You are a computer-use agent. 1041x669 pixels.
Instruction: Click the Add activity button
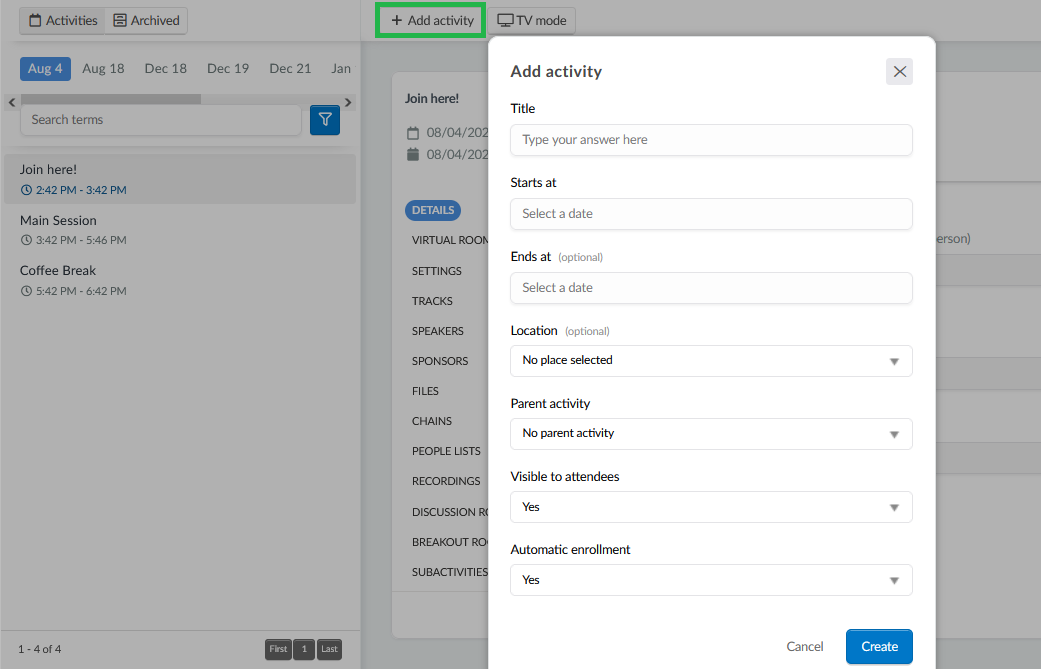[x=432, y=21]
